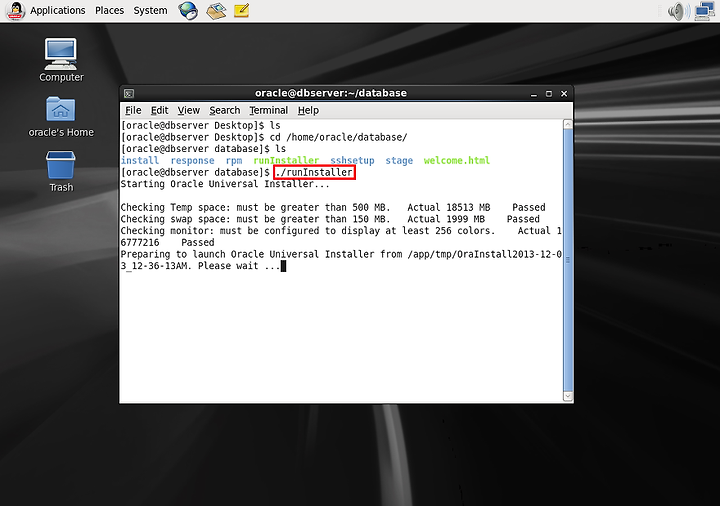
Task: Click the terminal scrollbar down arrow
Action: 568,396
